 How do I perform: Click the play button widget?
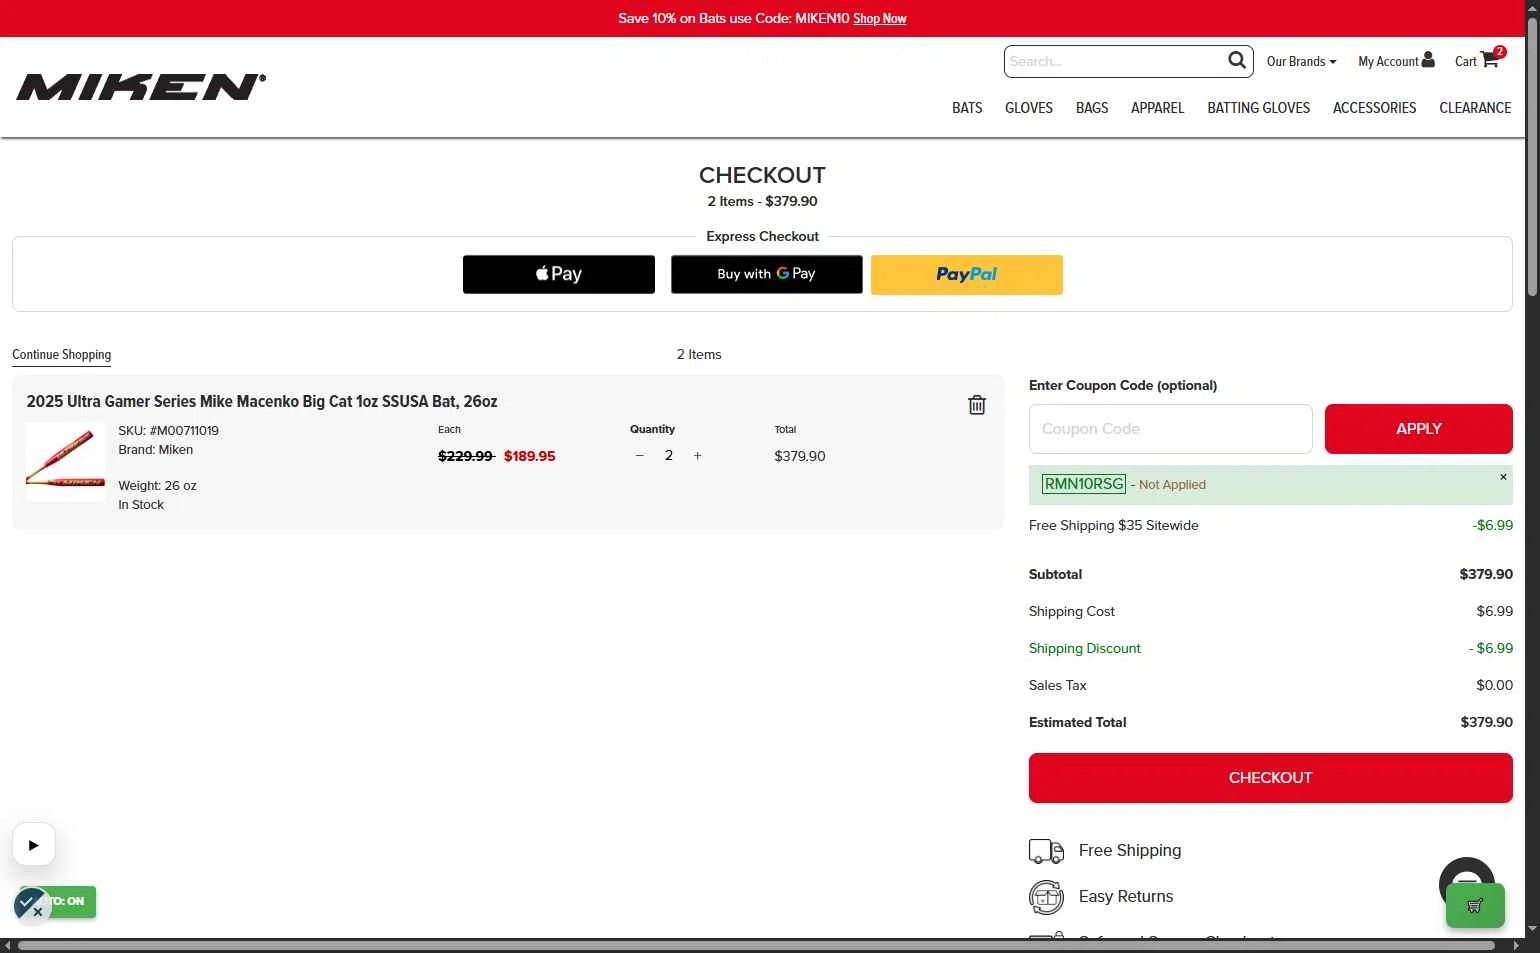point(33,845)
